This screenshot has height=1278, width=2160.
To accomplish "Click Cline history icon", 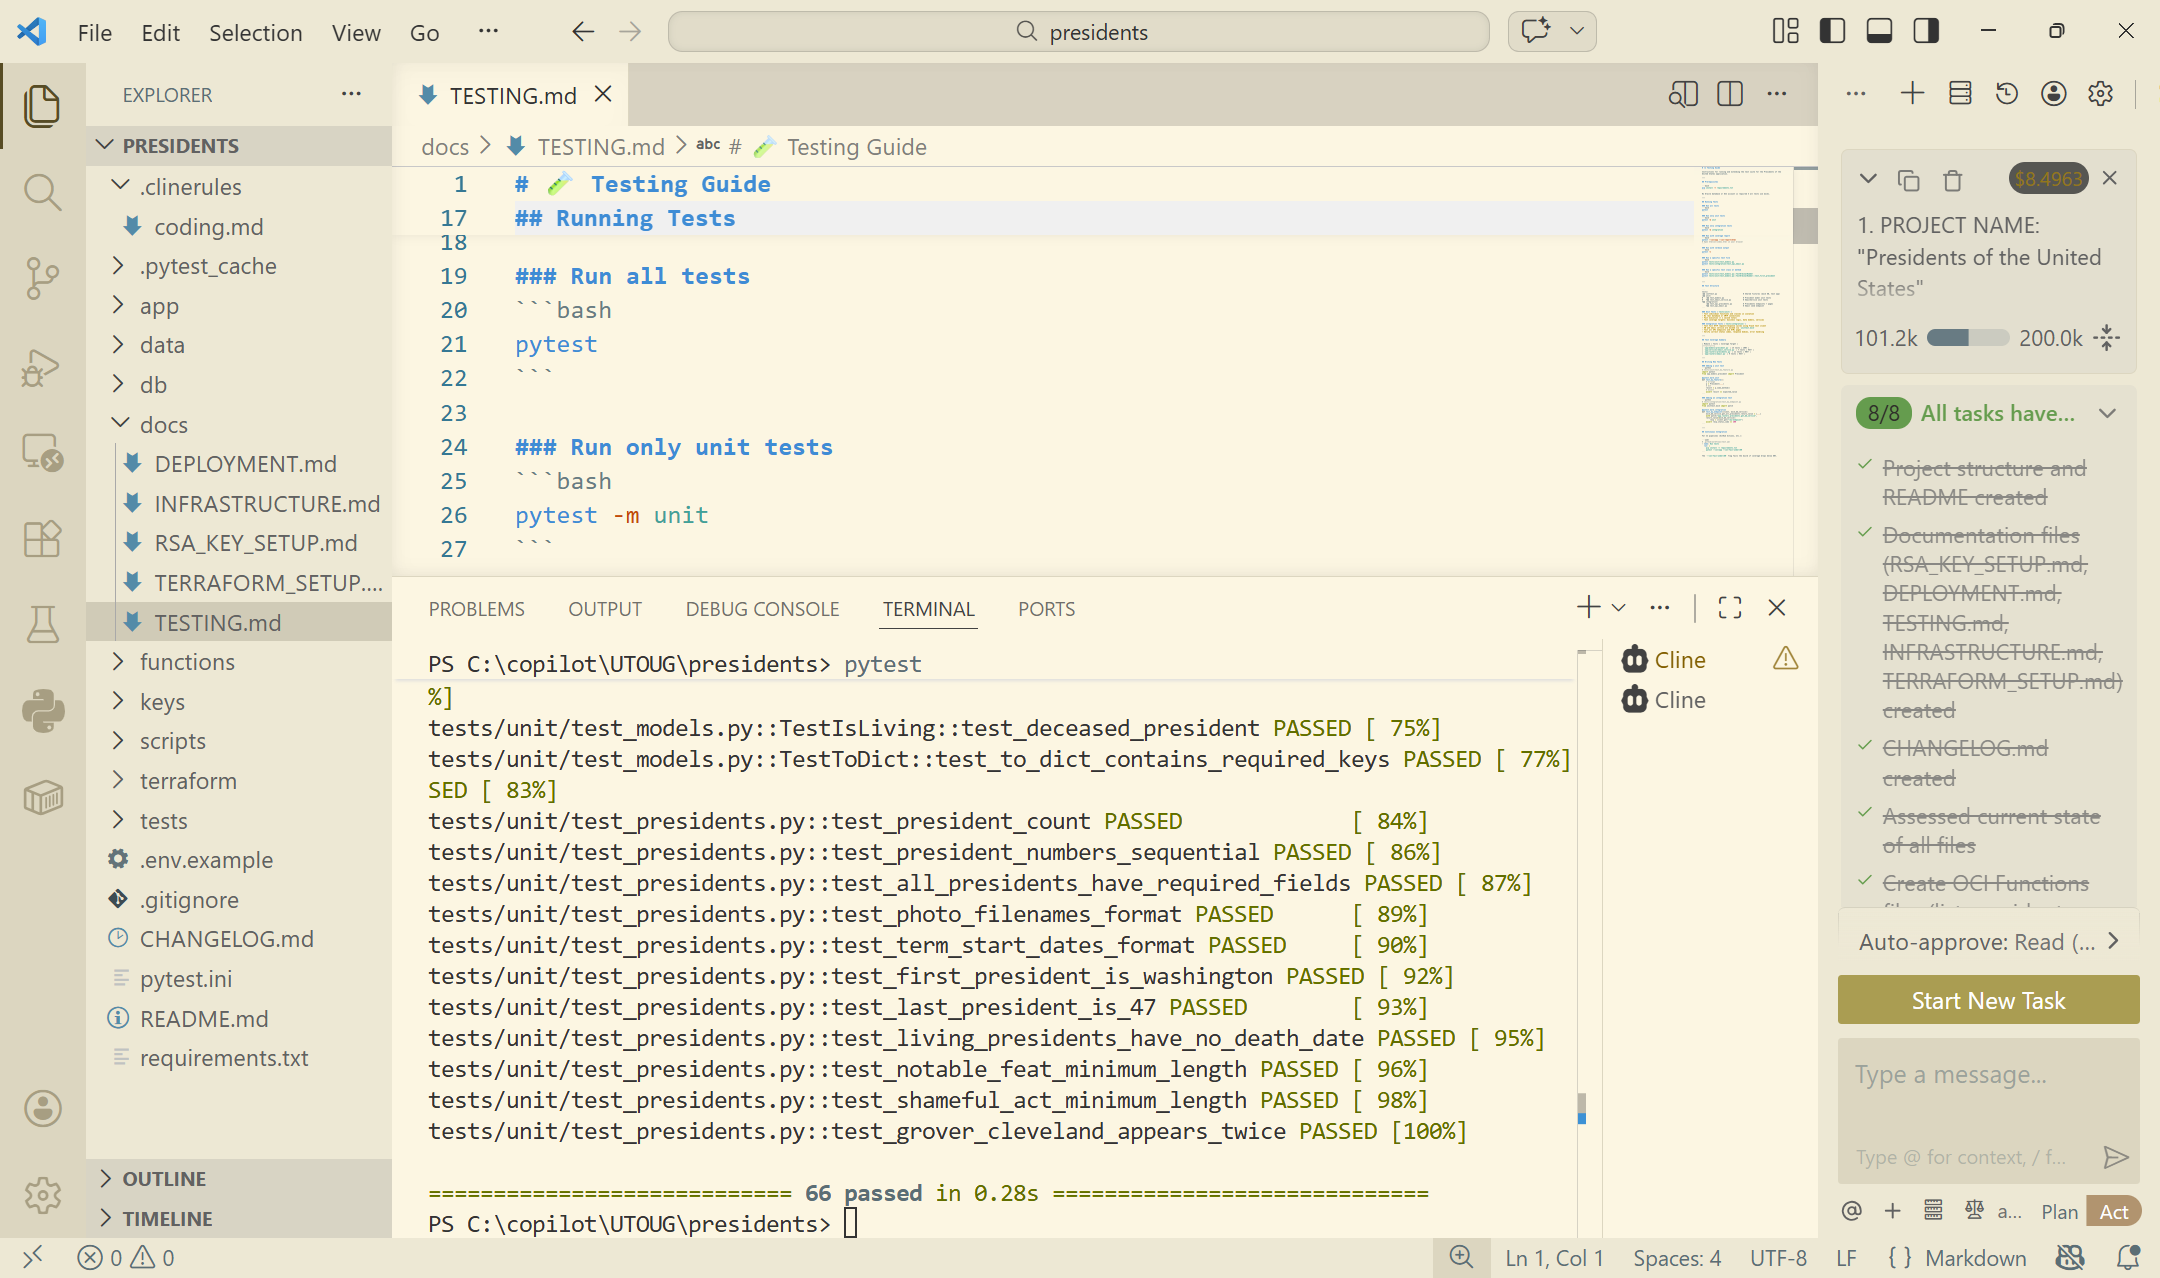I will [2006, 94].
